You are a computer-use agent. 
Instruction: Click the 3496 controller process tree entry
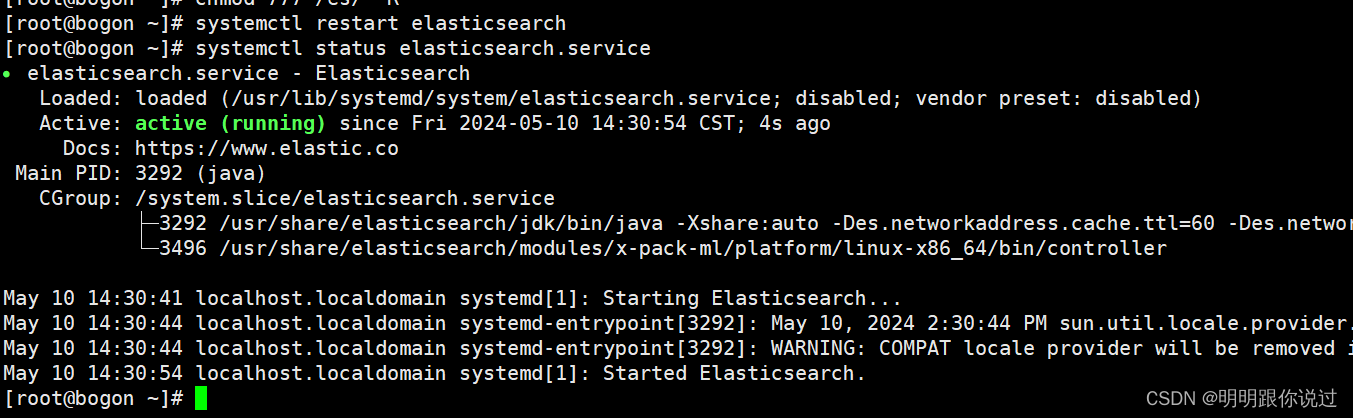[654, 248]
